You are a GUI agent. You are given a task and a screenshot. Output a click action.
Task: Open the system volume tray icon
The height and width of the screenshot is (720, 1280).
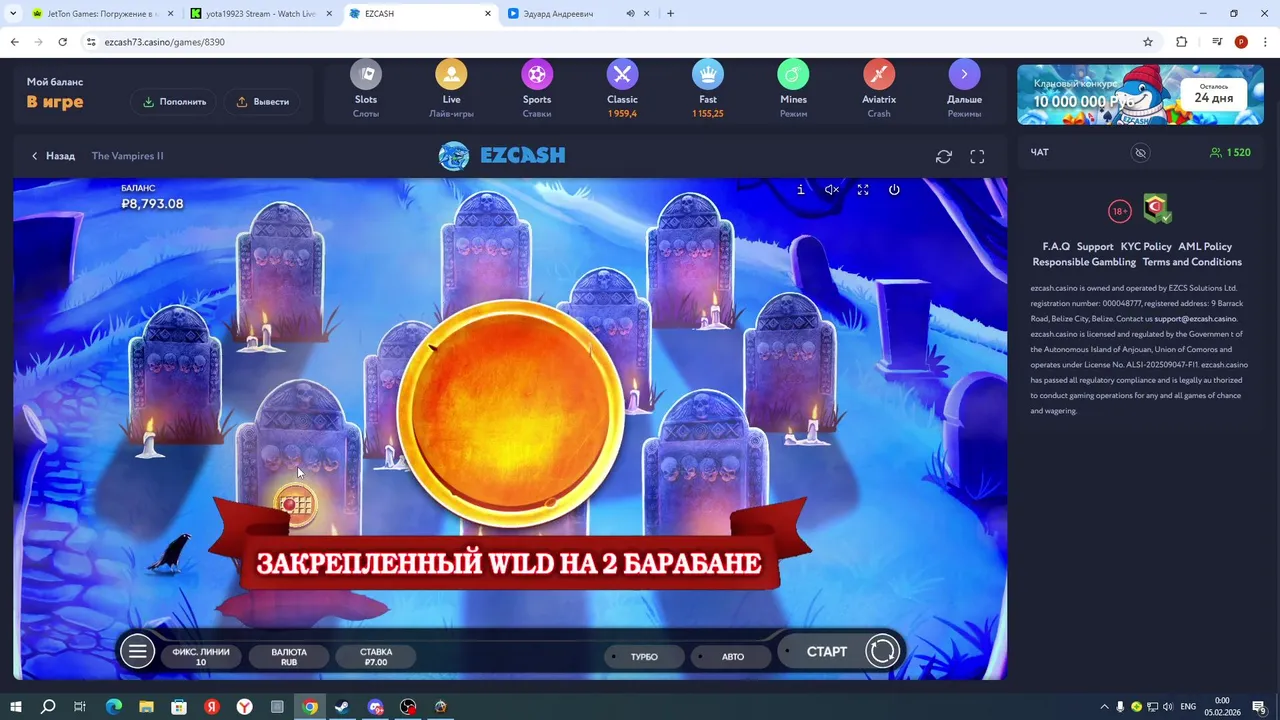[x=1168, y=707]
